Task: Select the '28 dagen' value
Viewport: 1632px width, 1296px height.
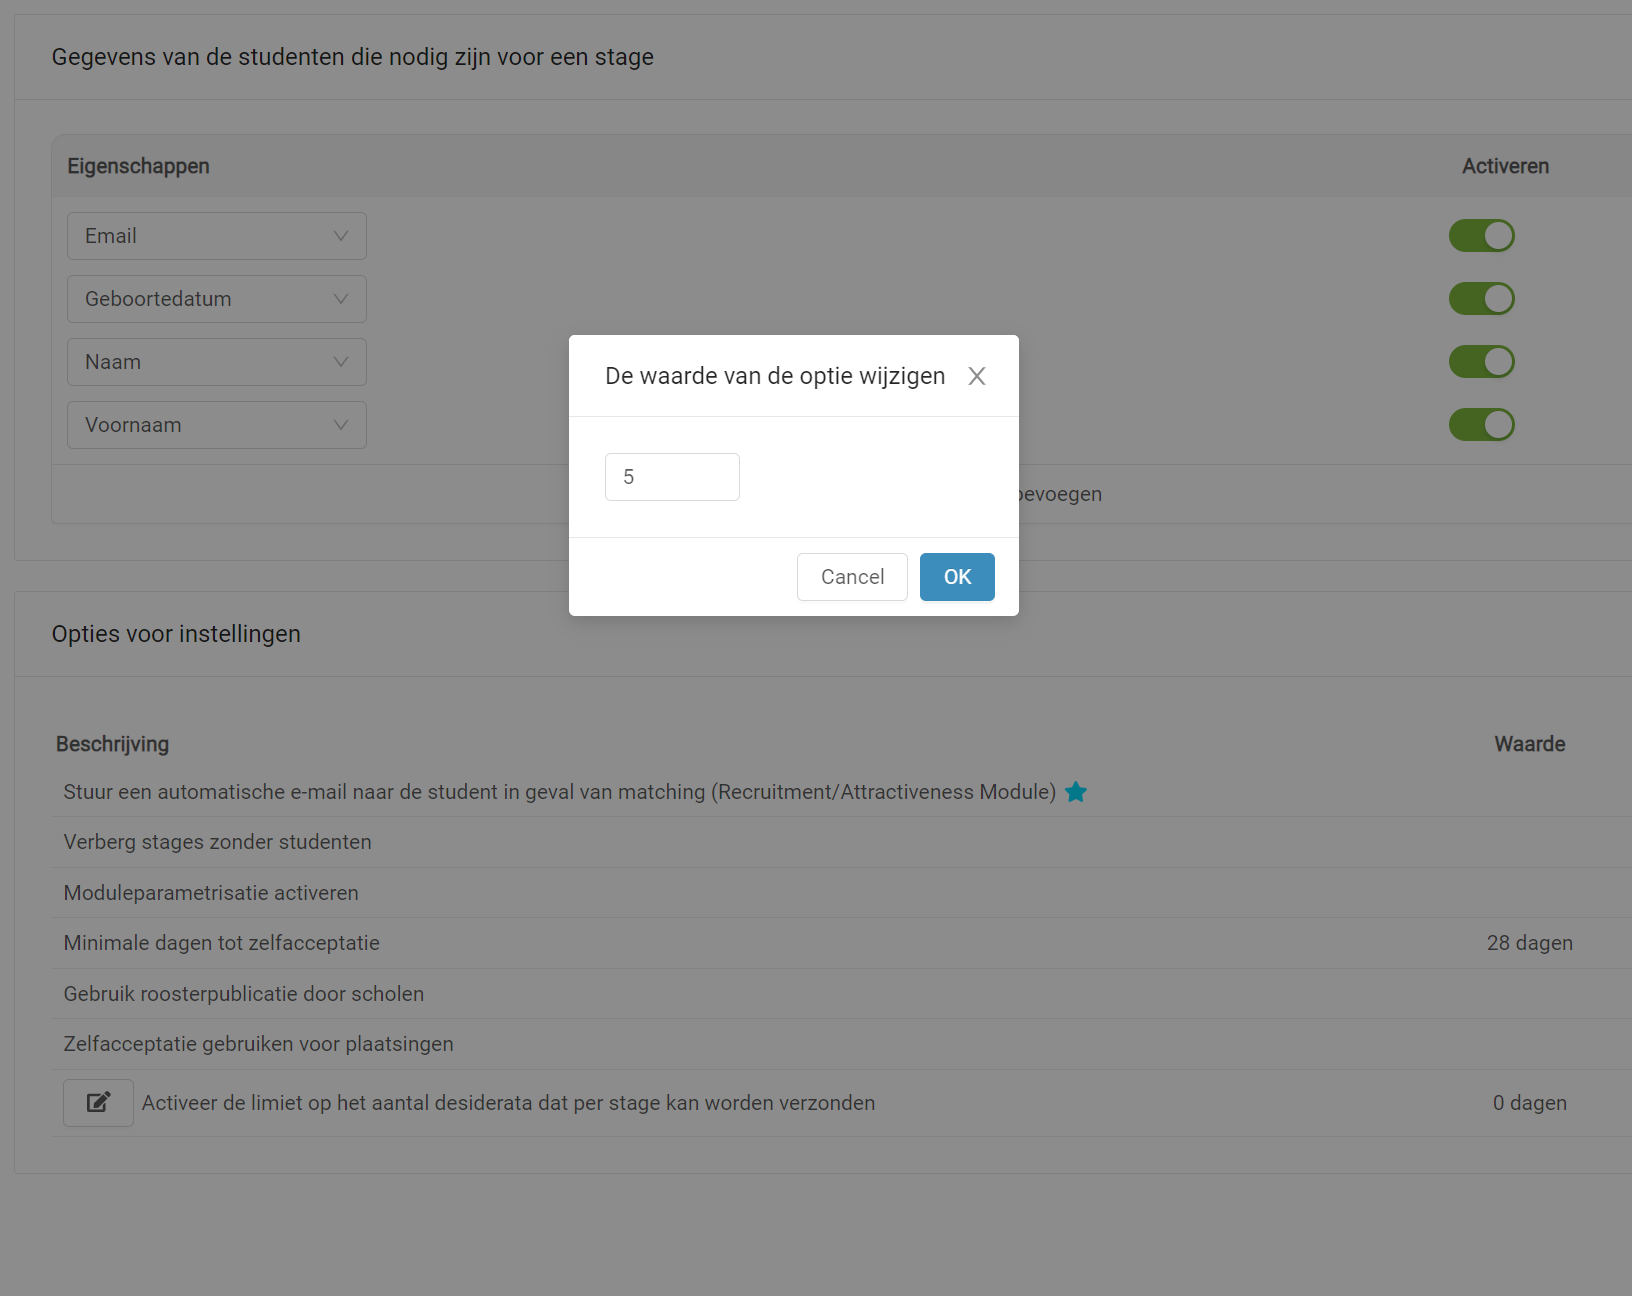Action: tap(1529, 943)
